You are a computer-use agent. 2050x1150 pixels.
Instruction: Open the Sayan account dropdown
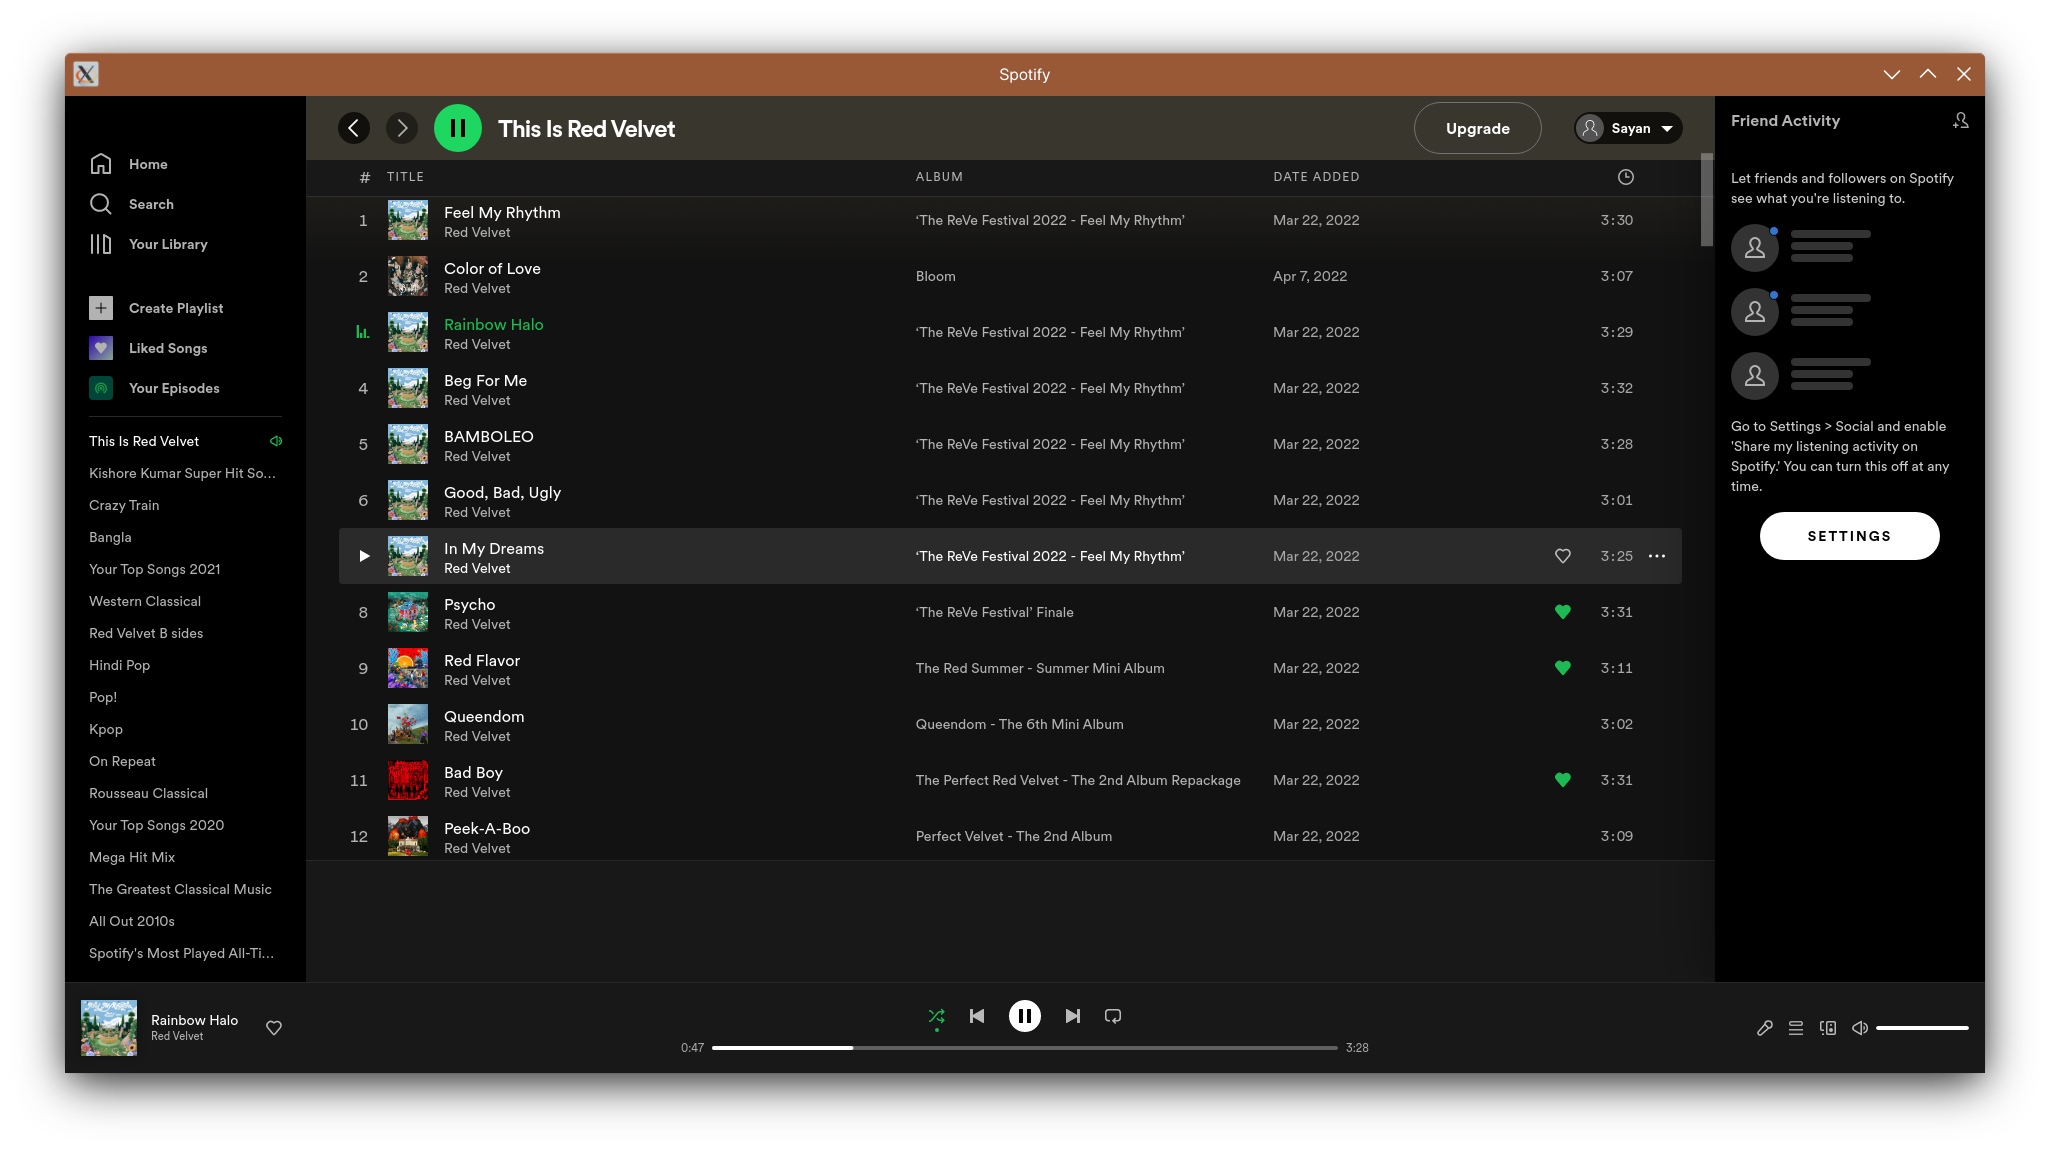pos(1628,128)
